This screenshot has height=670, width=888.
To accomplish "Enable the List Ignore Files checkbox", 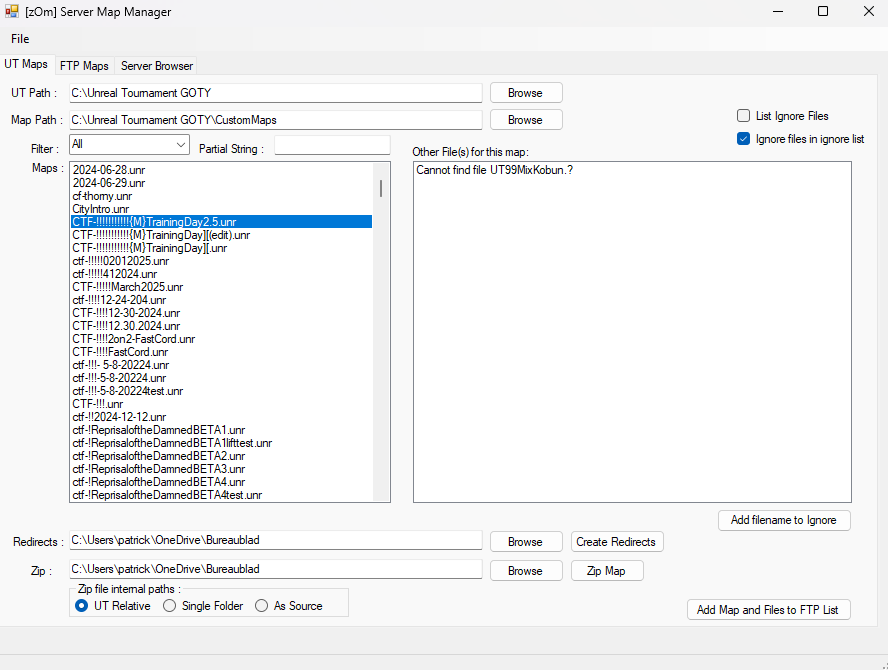I will [x=744, y=116].
